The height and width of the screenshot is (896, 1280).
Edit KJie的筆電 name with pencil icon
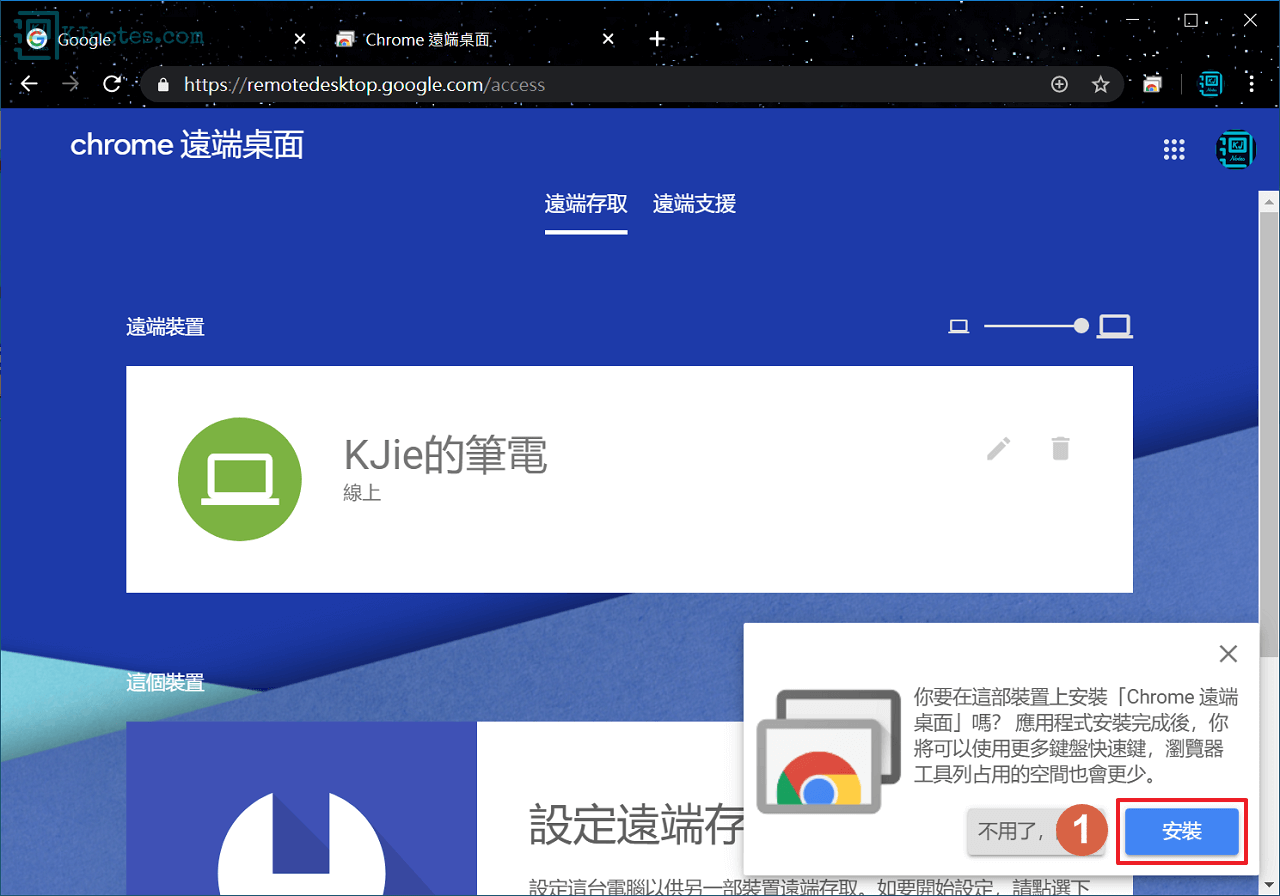point(998,448)
